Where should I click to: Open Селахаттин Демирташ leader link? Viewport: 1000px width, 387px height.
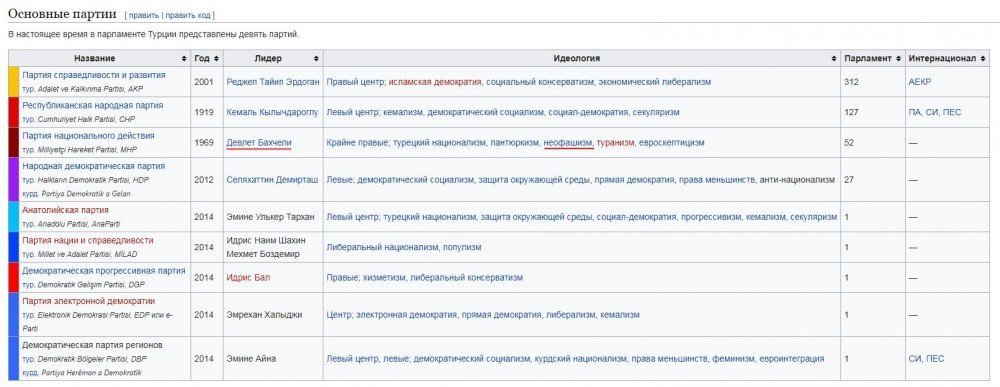pyautogui.click(x=272, y=180)
